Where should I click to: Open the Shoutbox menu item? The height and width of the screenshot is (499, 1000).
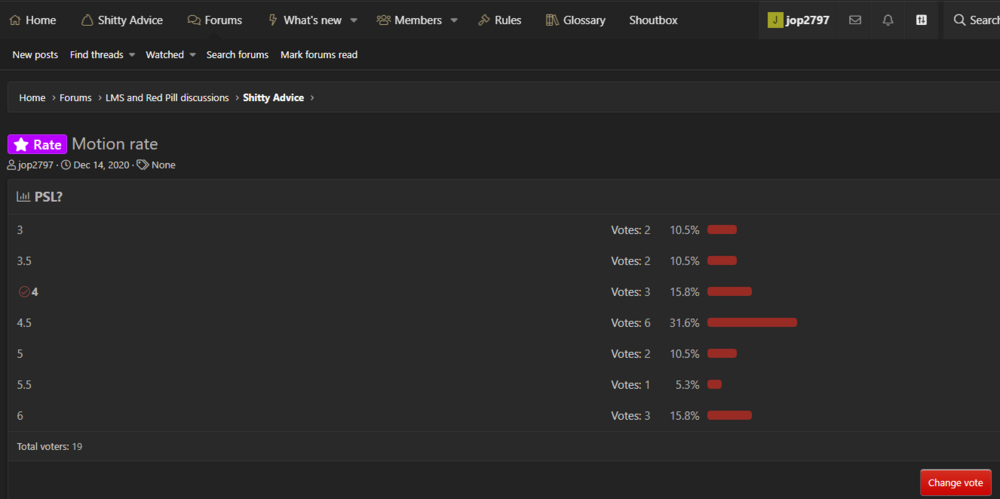[653, 20]
